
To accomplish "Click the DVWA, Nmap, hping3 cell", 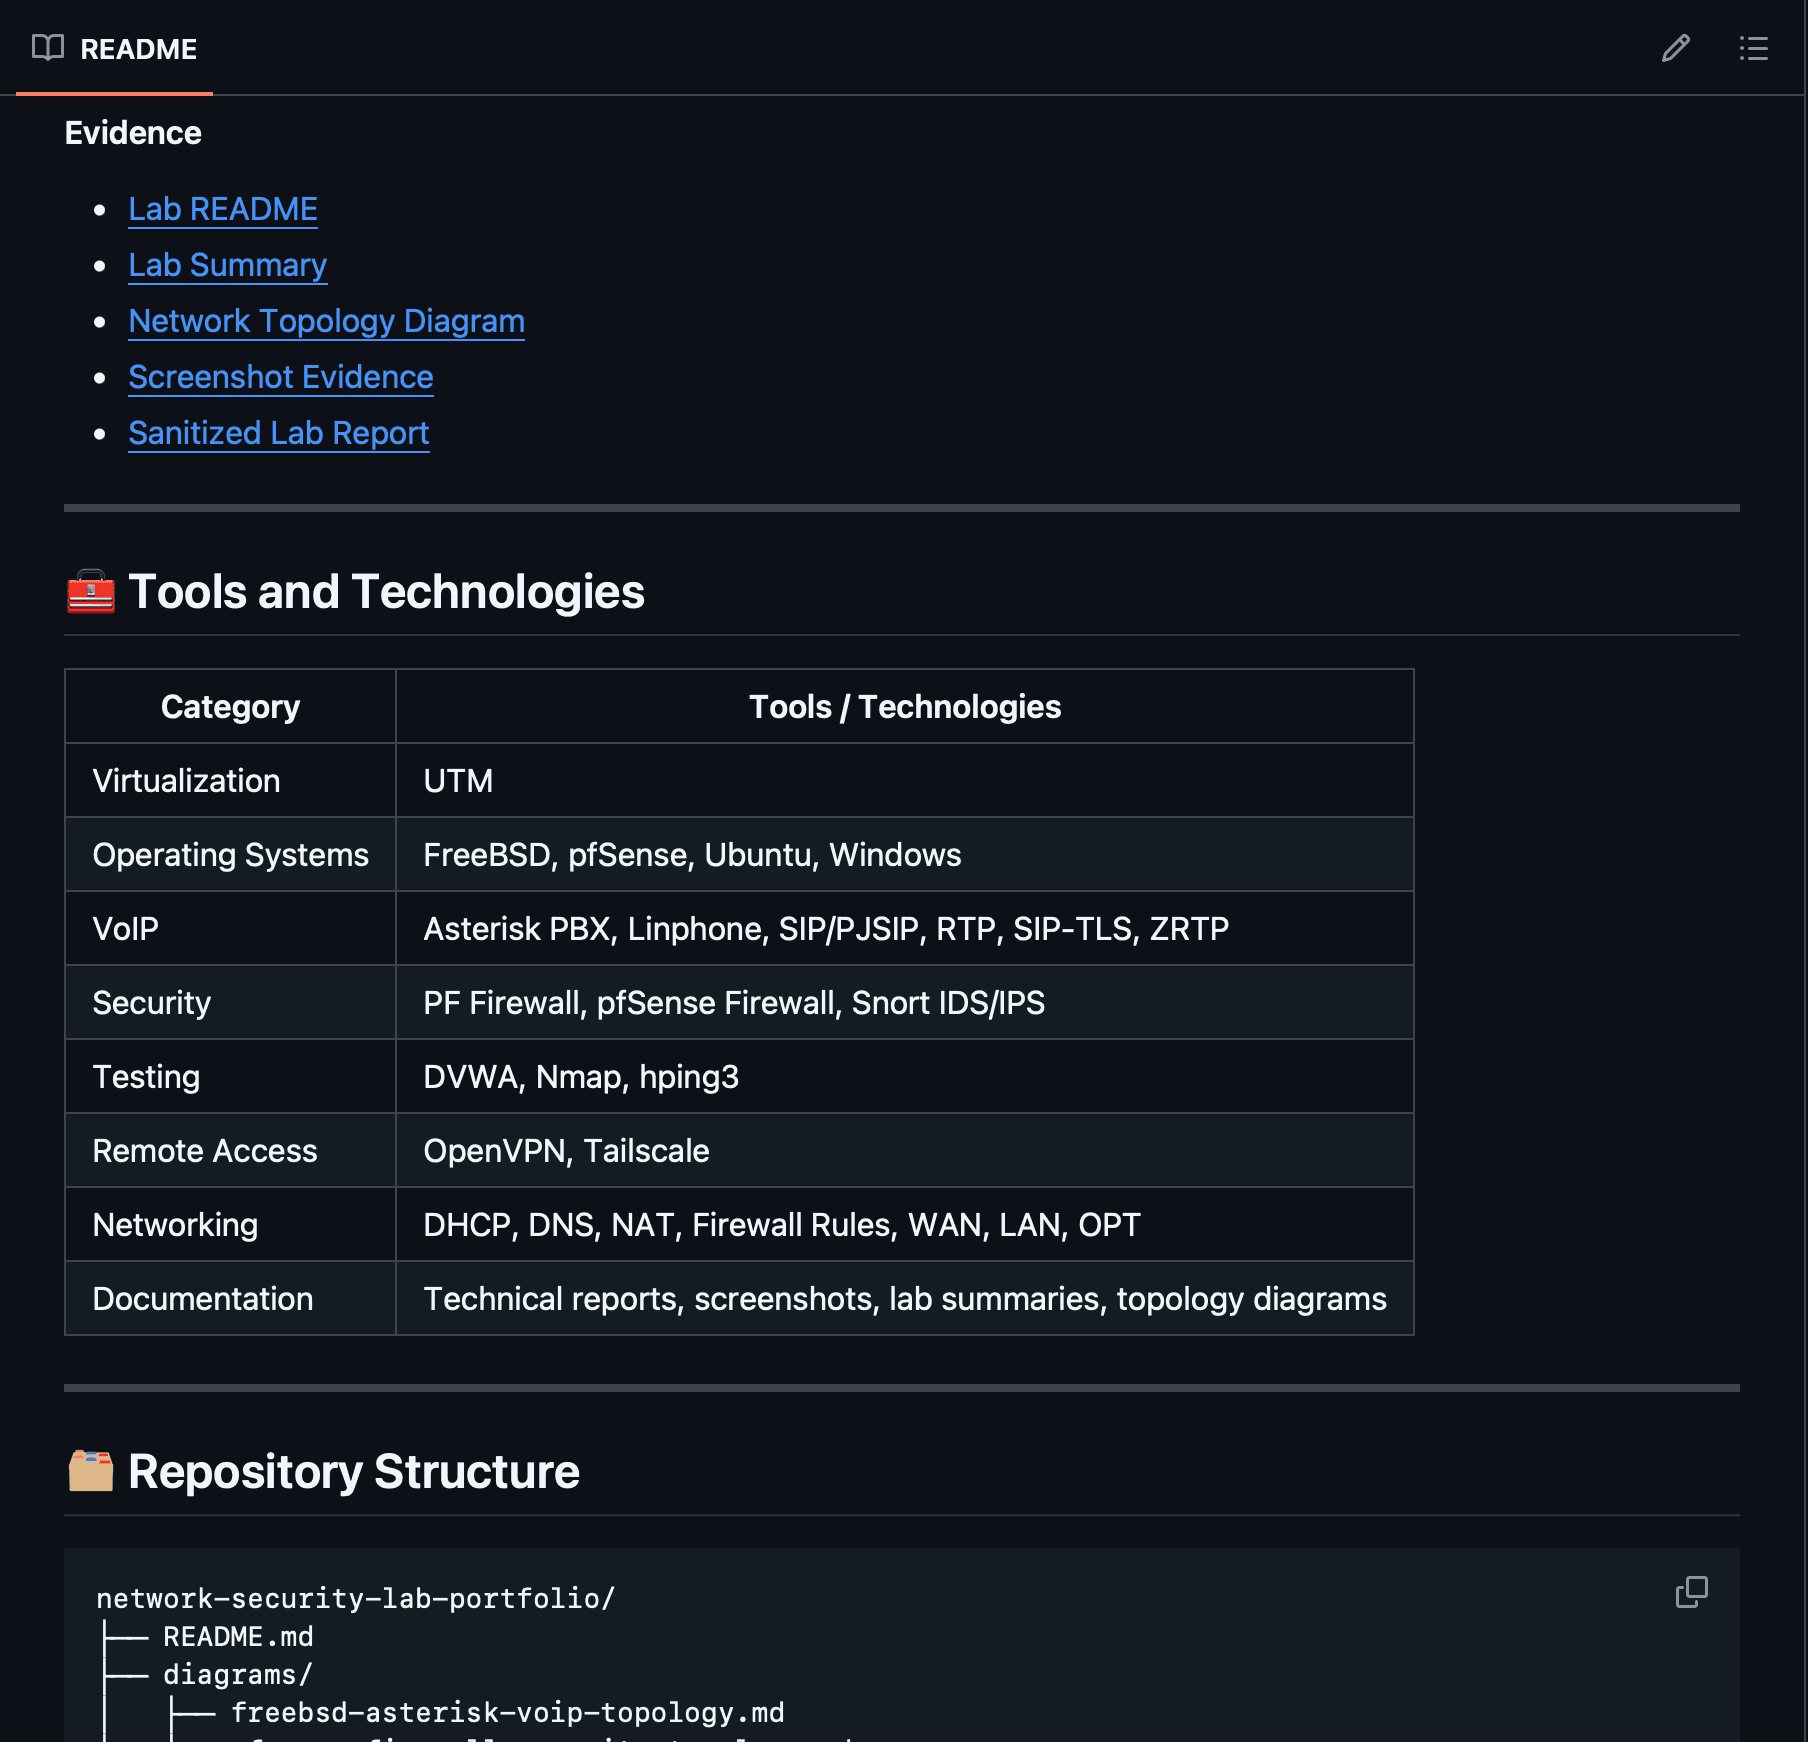I will (905, 1077).
